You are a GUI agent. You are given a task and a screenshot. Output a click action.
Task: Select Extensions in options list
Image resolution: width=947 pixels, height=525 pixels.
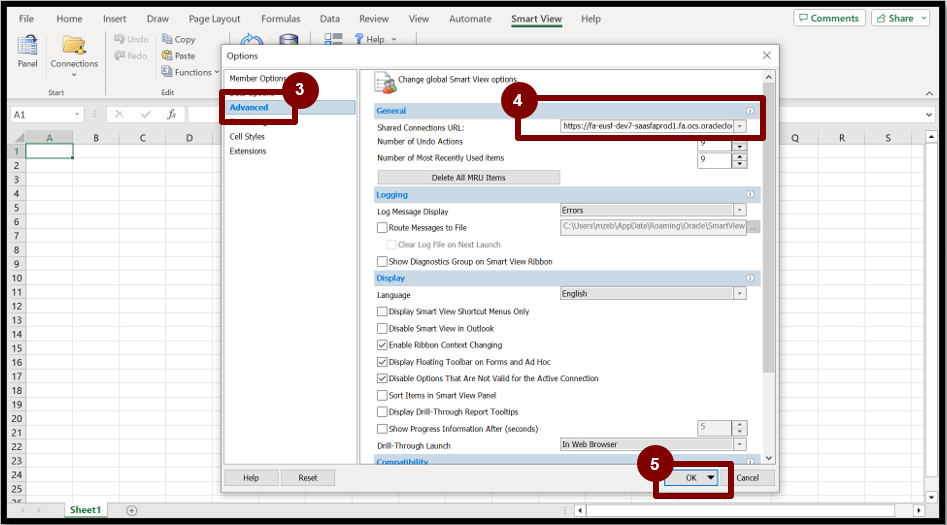pos(247,151)
